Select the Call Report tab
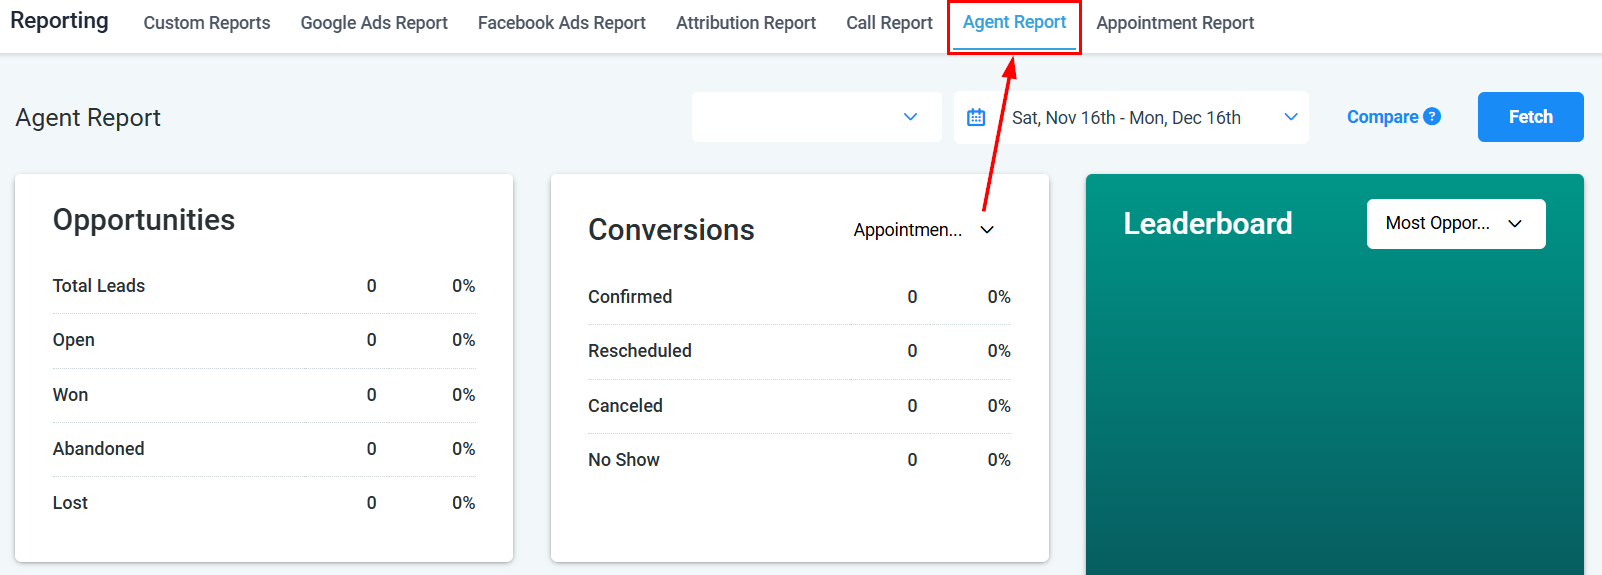 [889, 23]
